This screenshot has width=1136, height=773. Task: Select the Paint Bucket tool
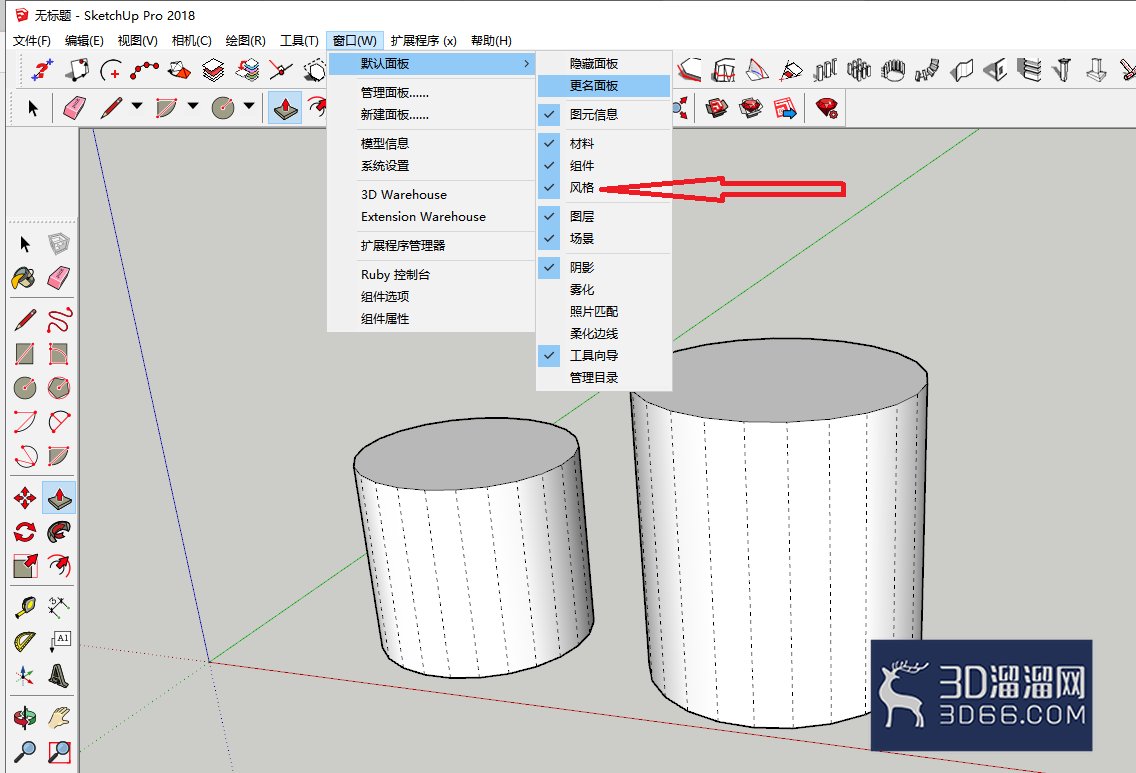(x=25, y=278)
